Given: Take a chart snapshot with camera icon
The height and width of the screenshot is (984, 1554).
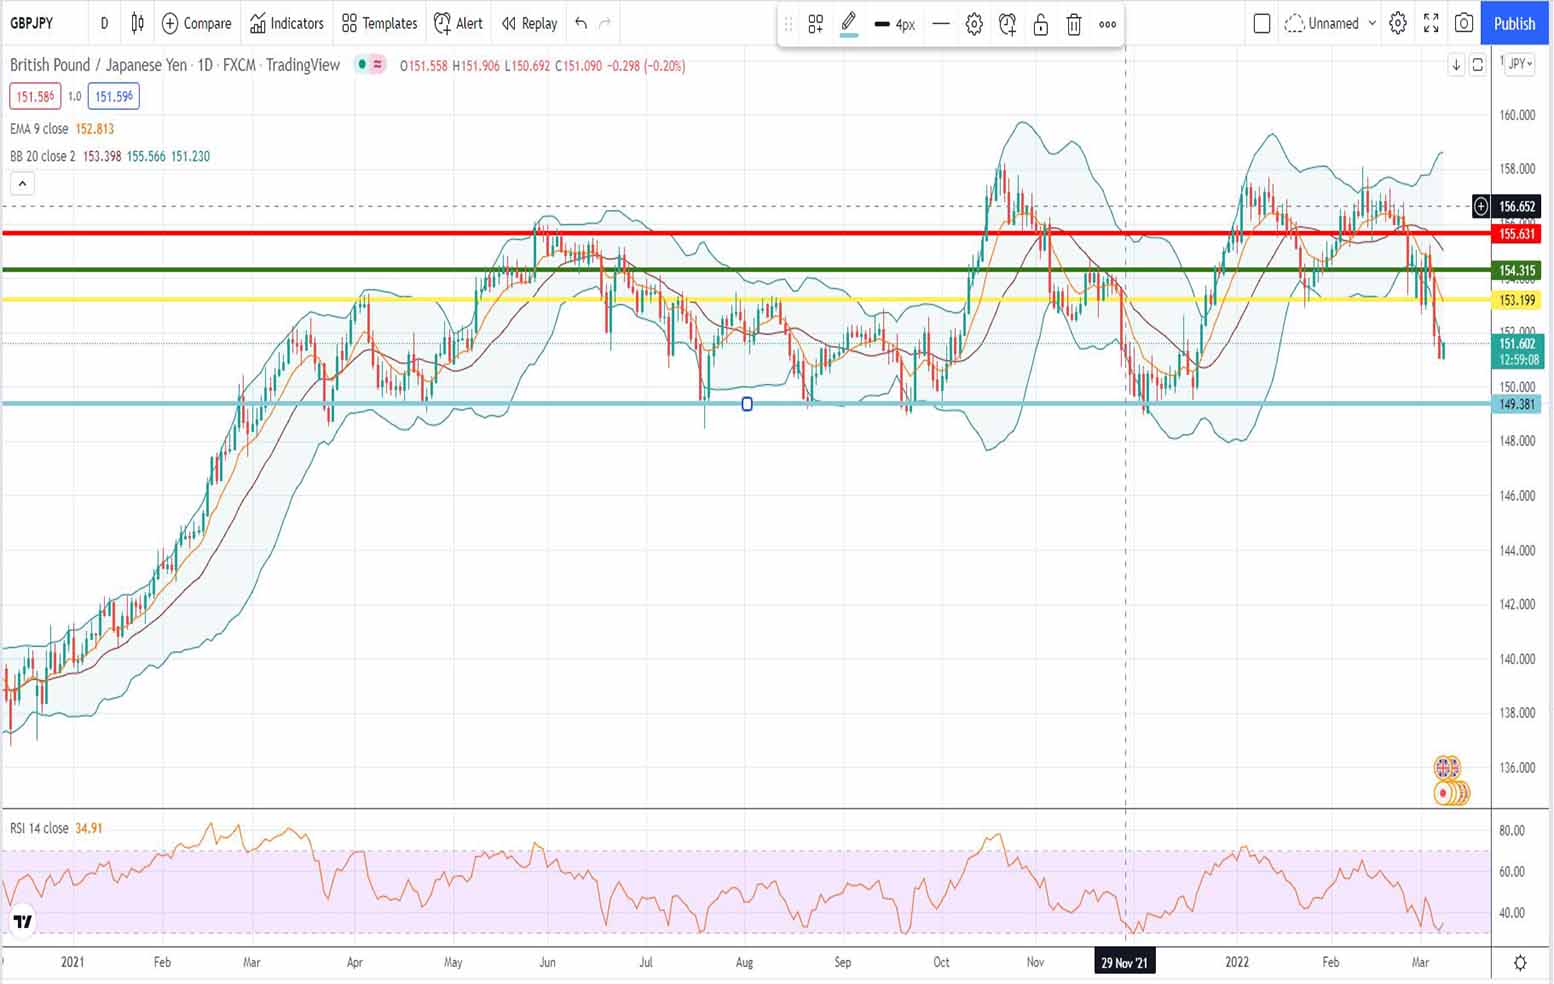Looking at the screenshot, I should 1464,23.
